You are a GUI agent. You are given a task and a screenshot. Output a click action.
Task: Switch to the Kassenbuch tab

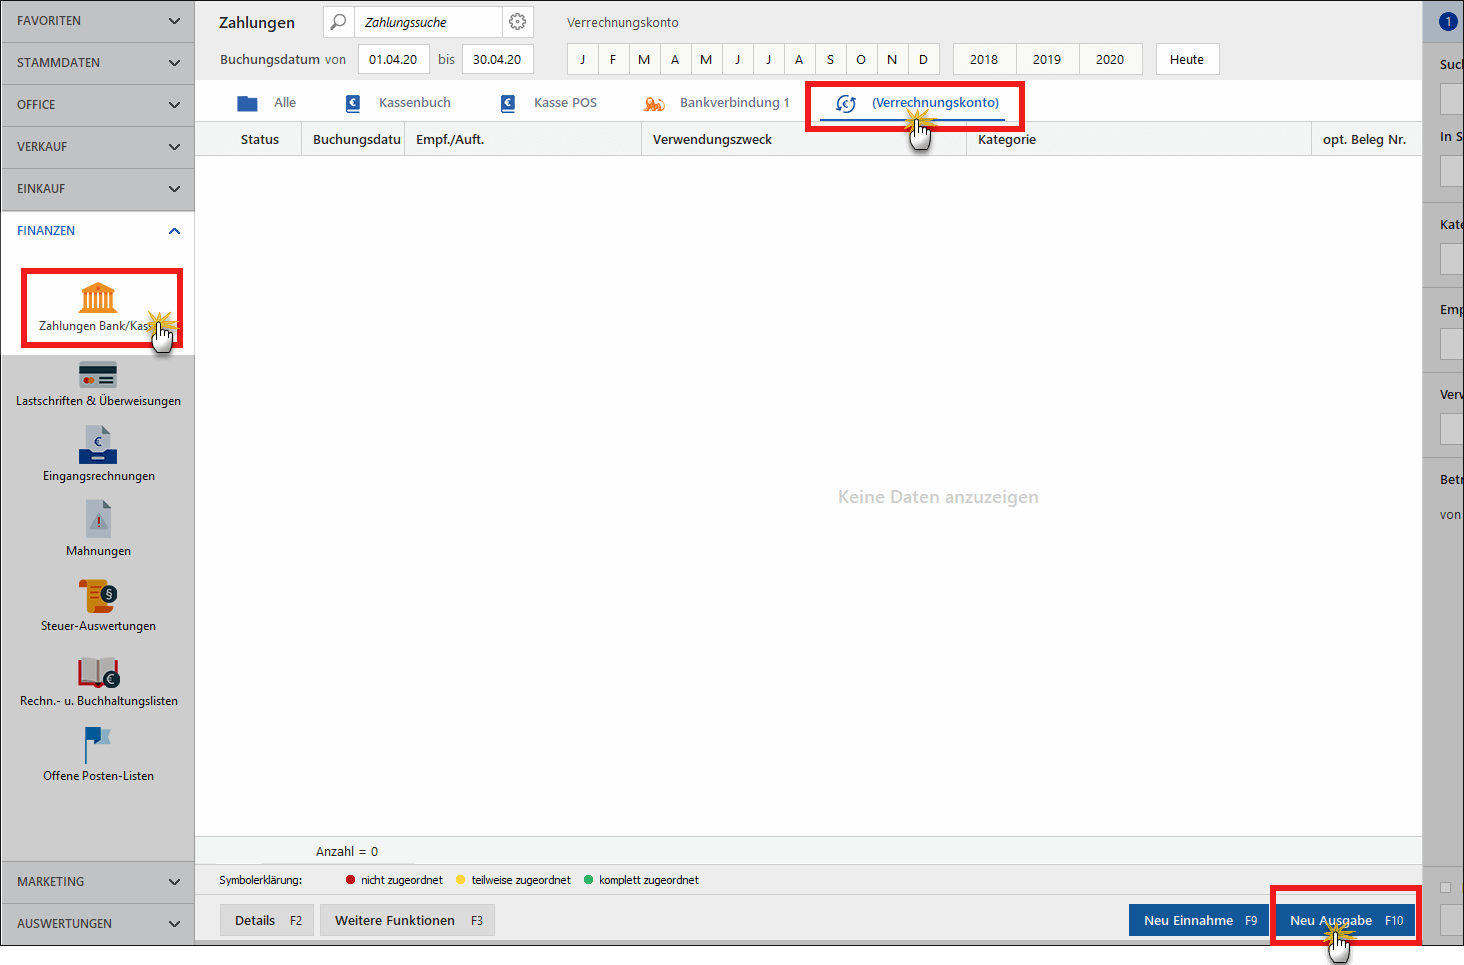pyautogui.click(x=398, y=103)
